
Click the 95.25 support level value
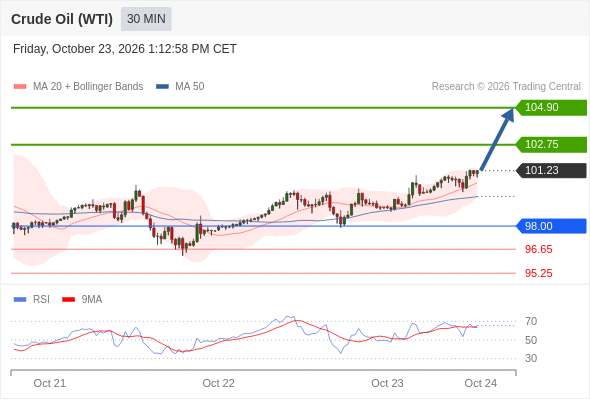538,273
